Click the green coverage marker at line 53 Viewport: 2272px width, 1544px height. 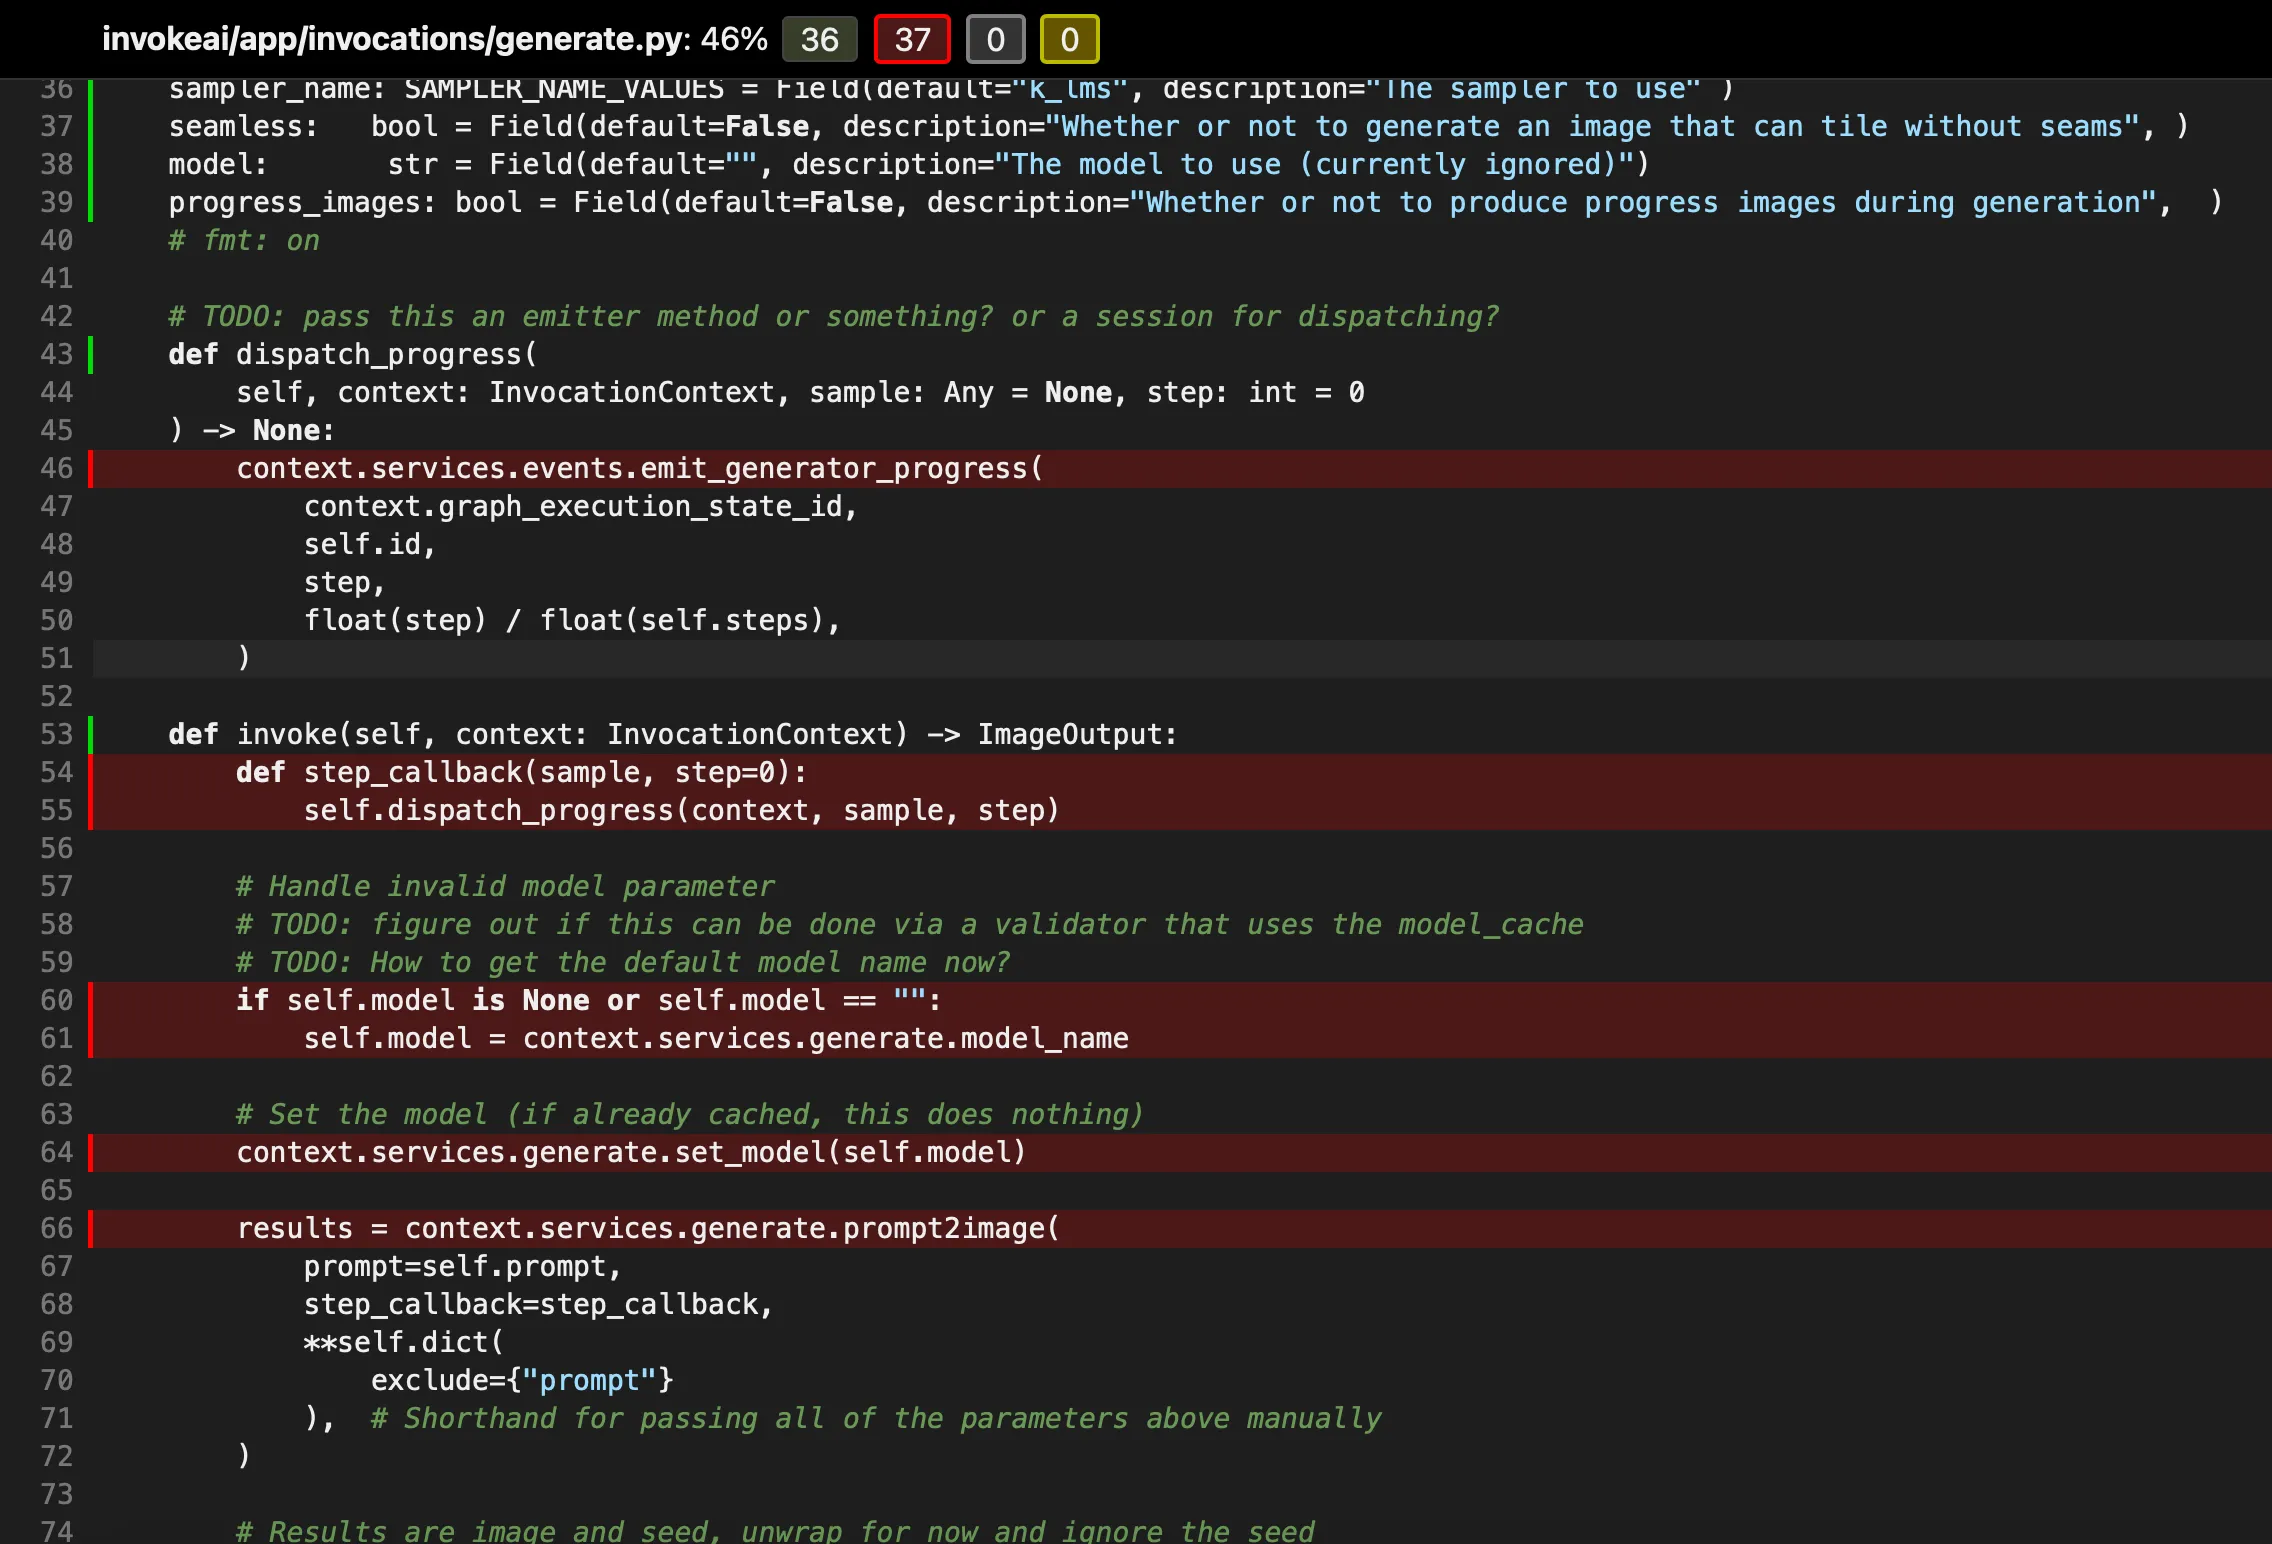point(91,734)
